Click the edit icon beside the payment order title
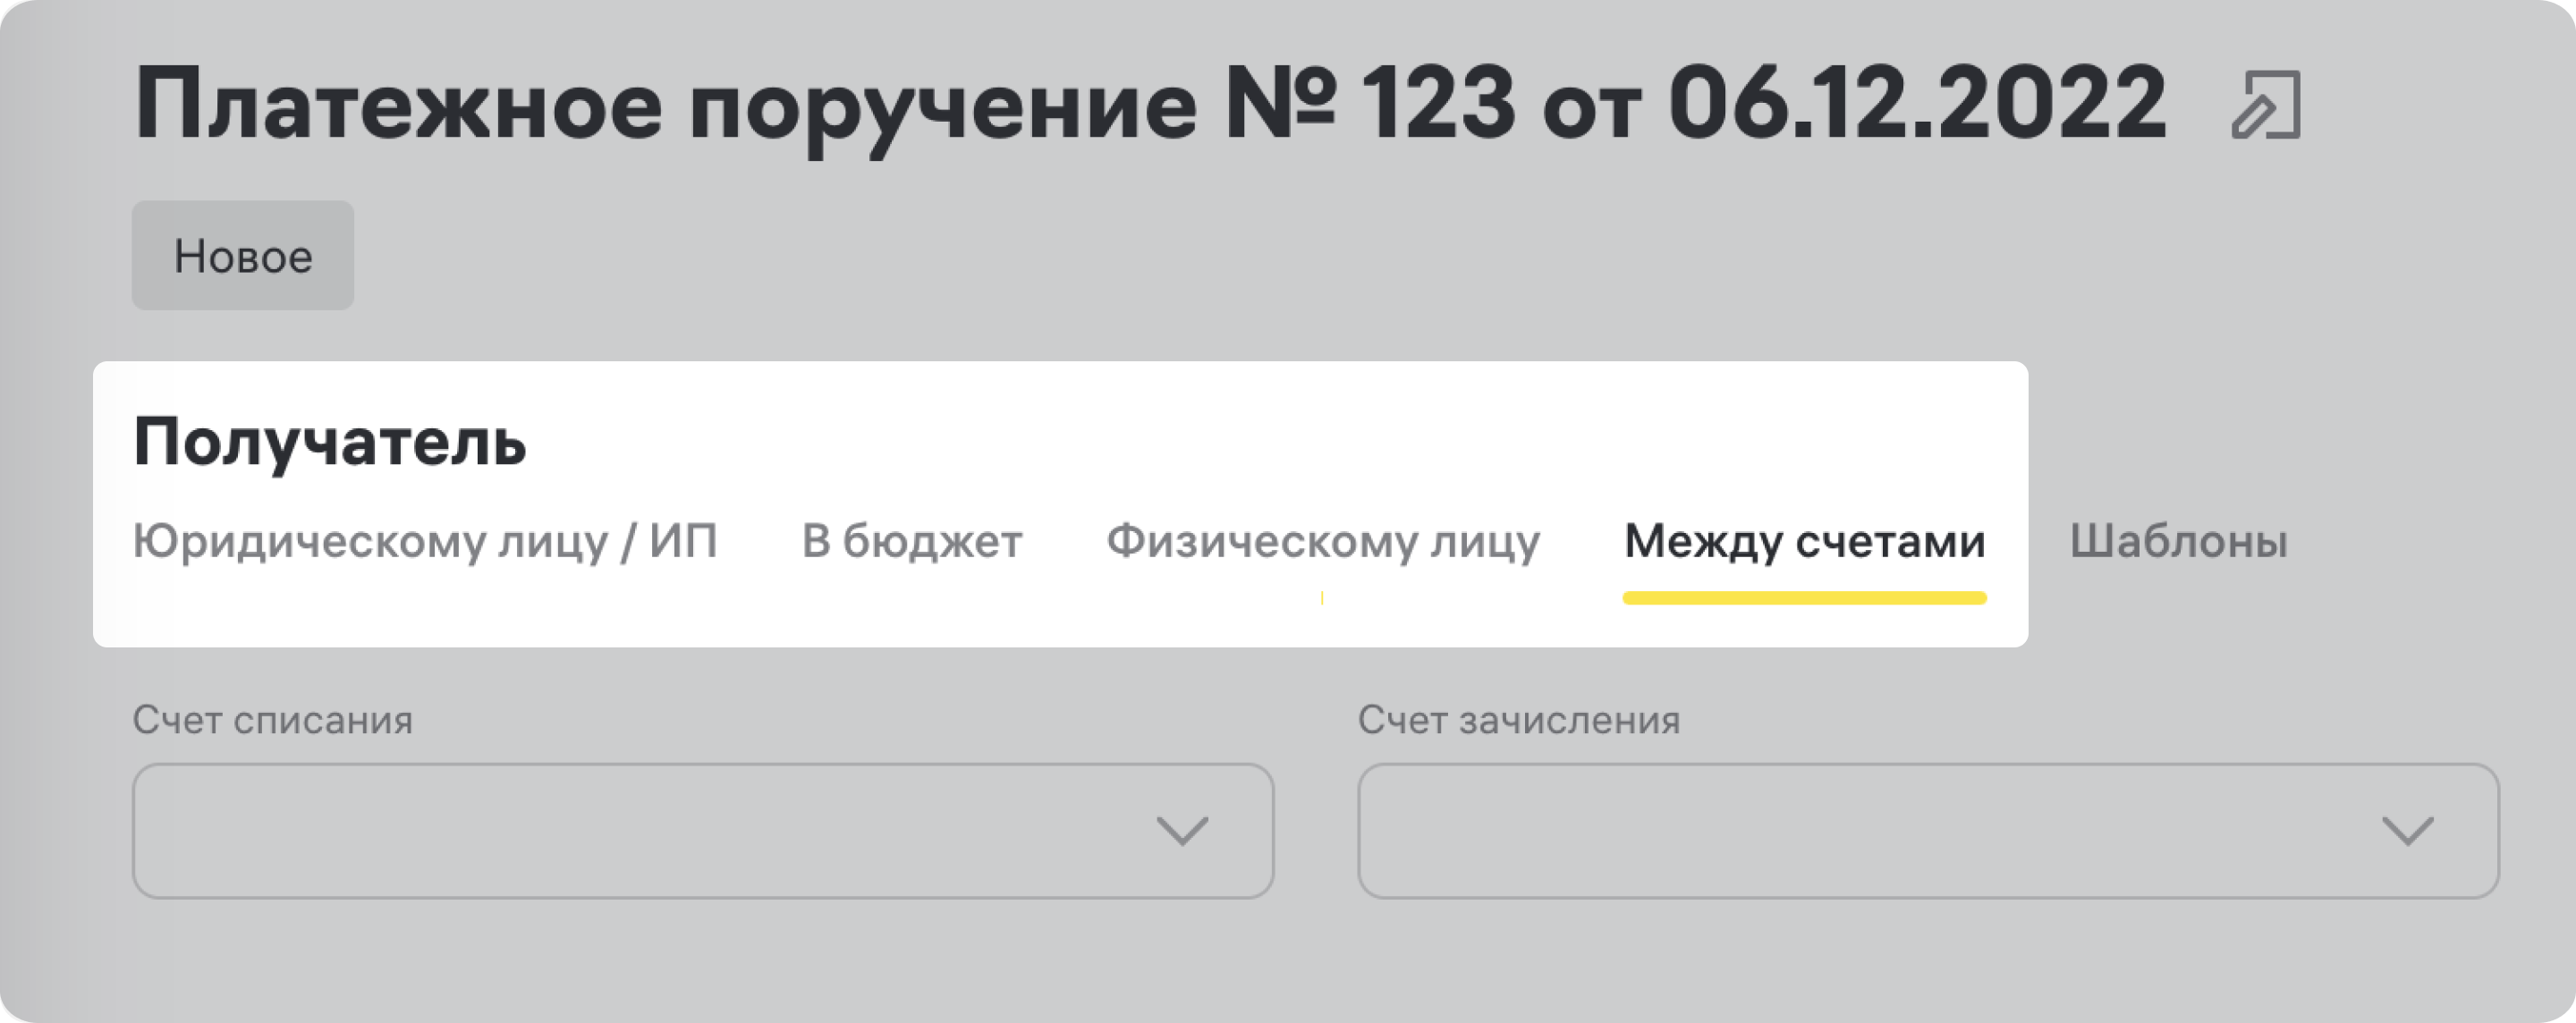 coord(2266,106)
